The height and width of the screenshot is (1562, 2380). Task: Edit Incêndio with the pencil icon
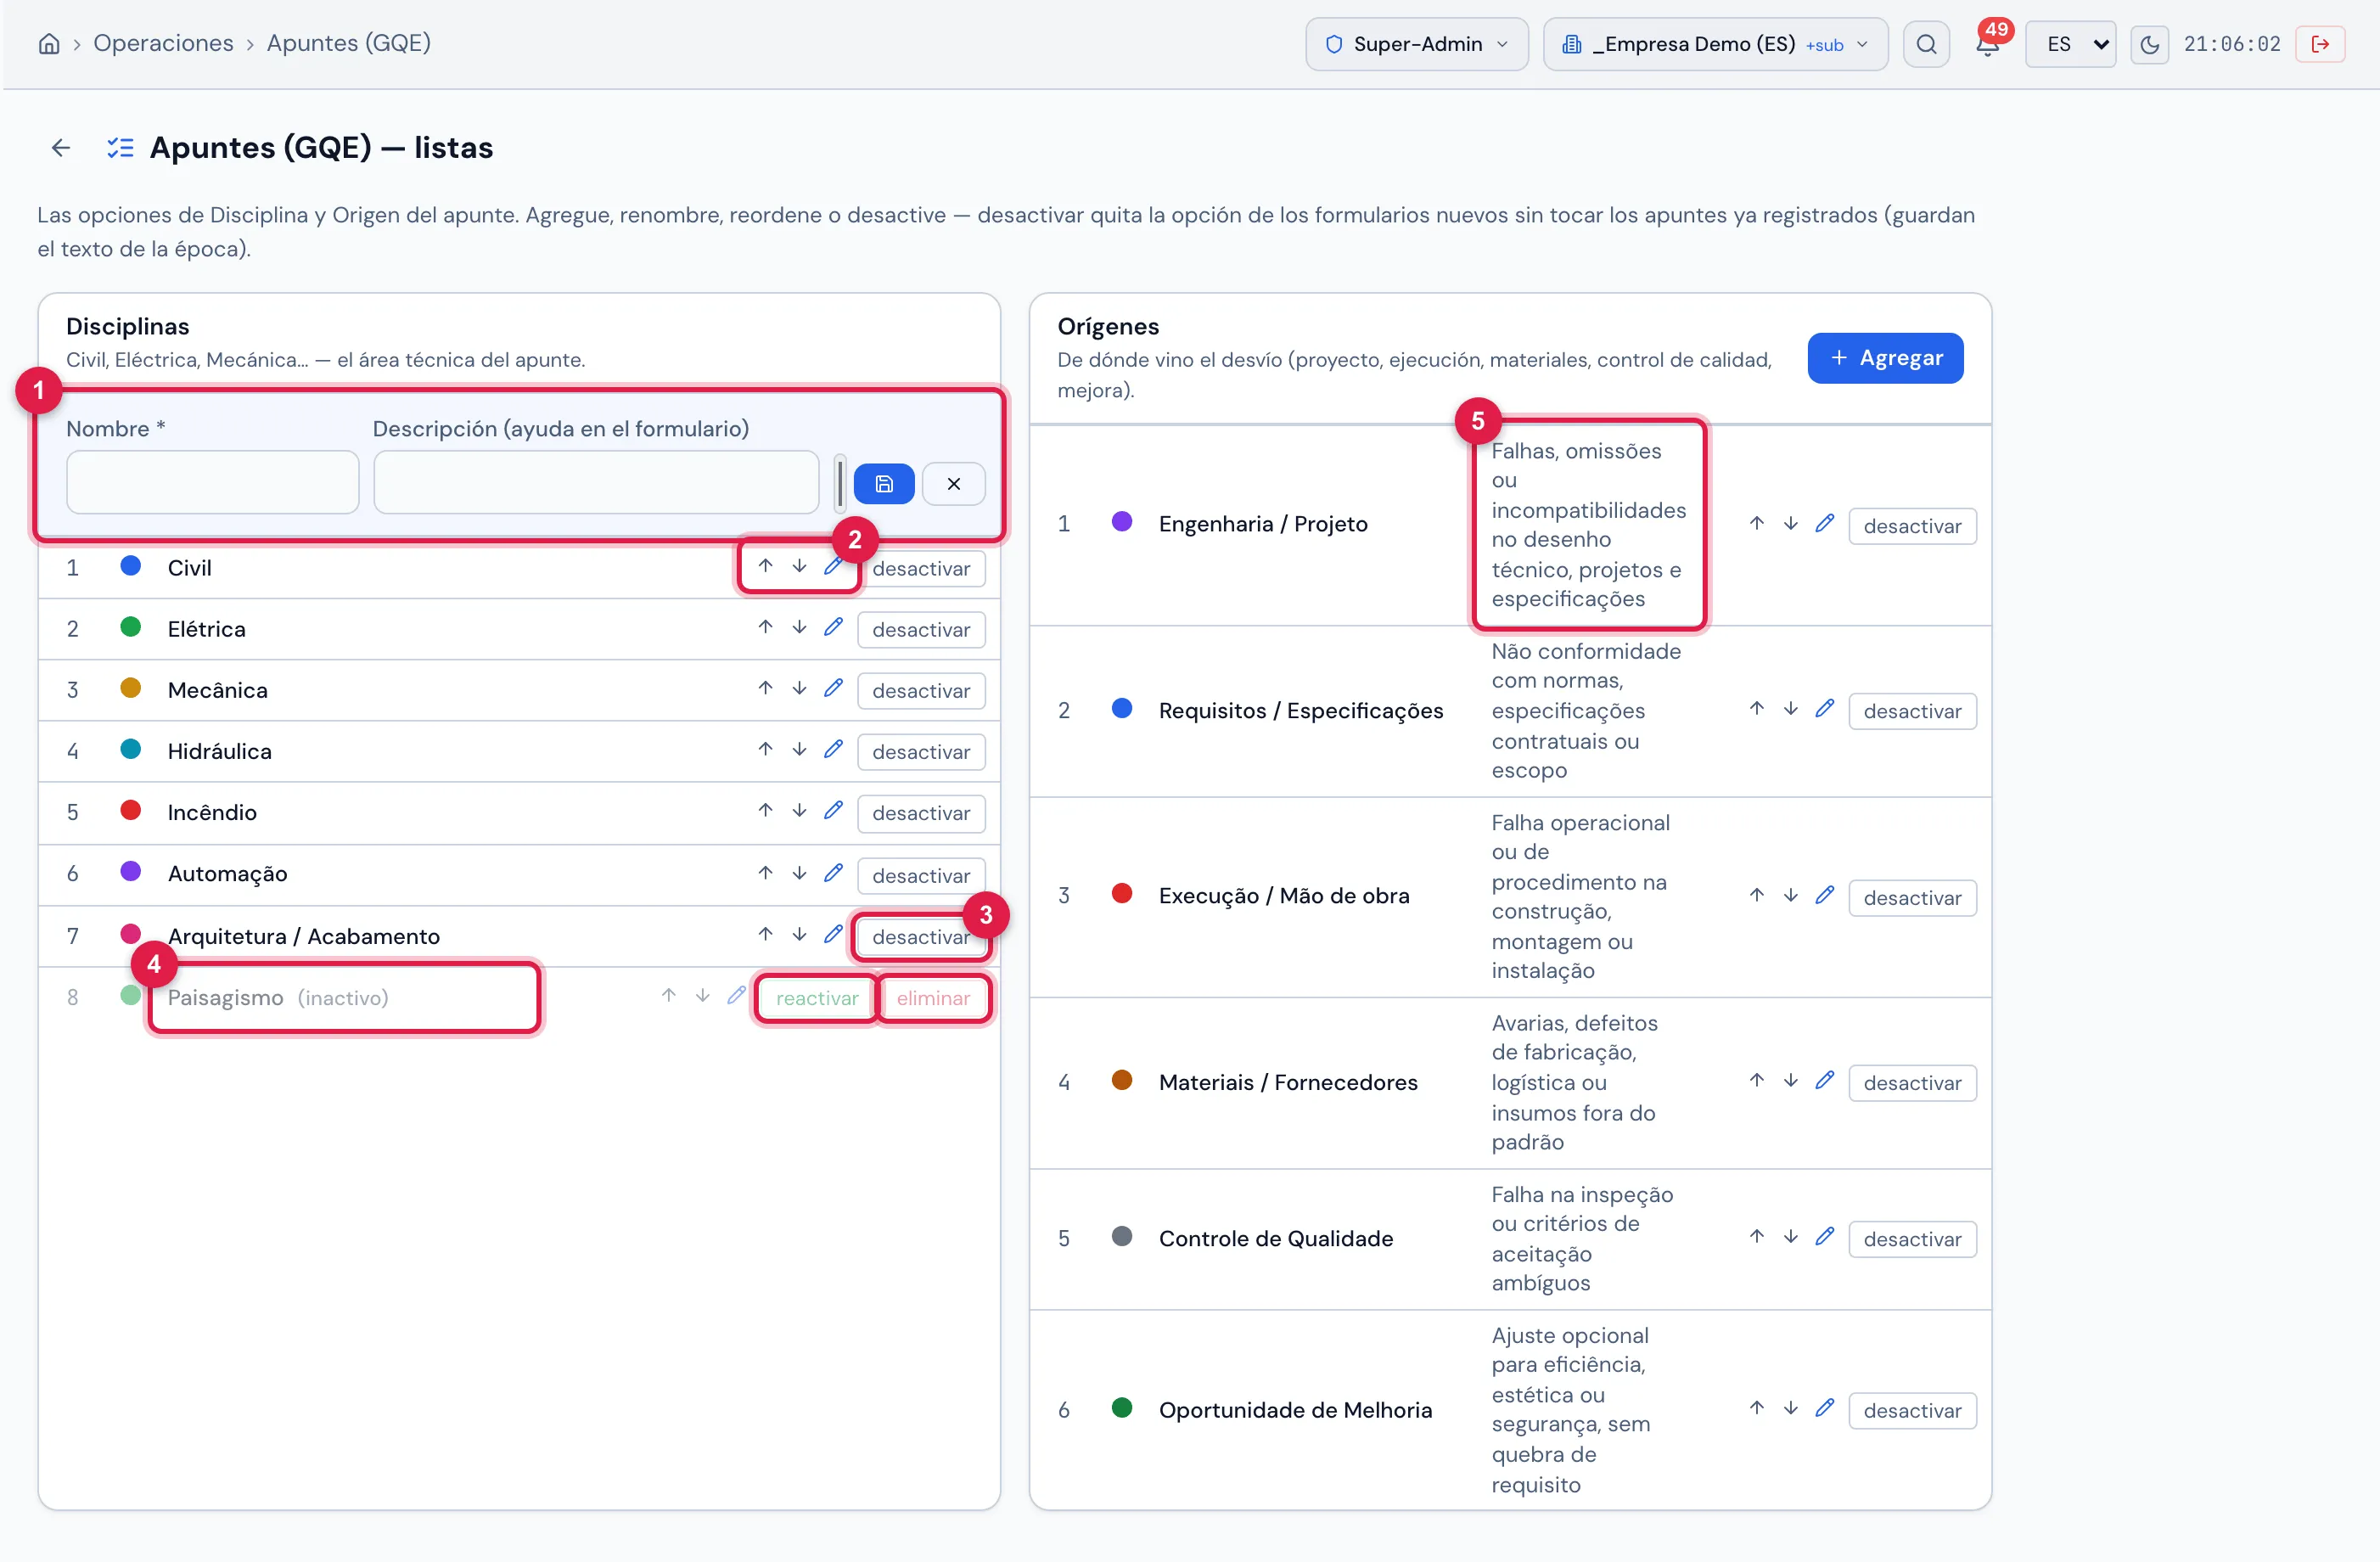click(833, 811)
